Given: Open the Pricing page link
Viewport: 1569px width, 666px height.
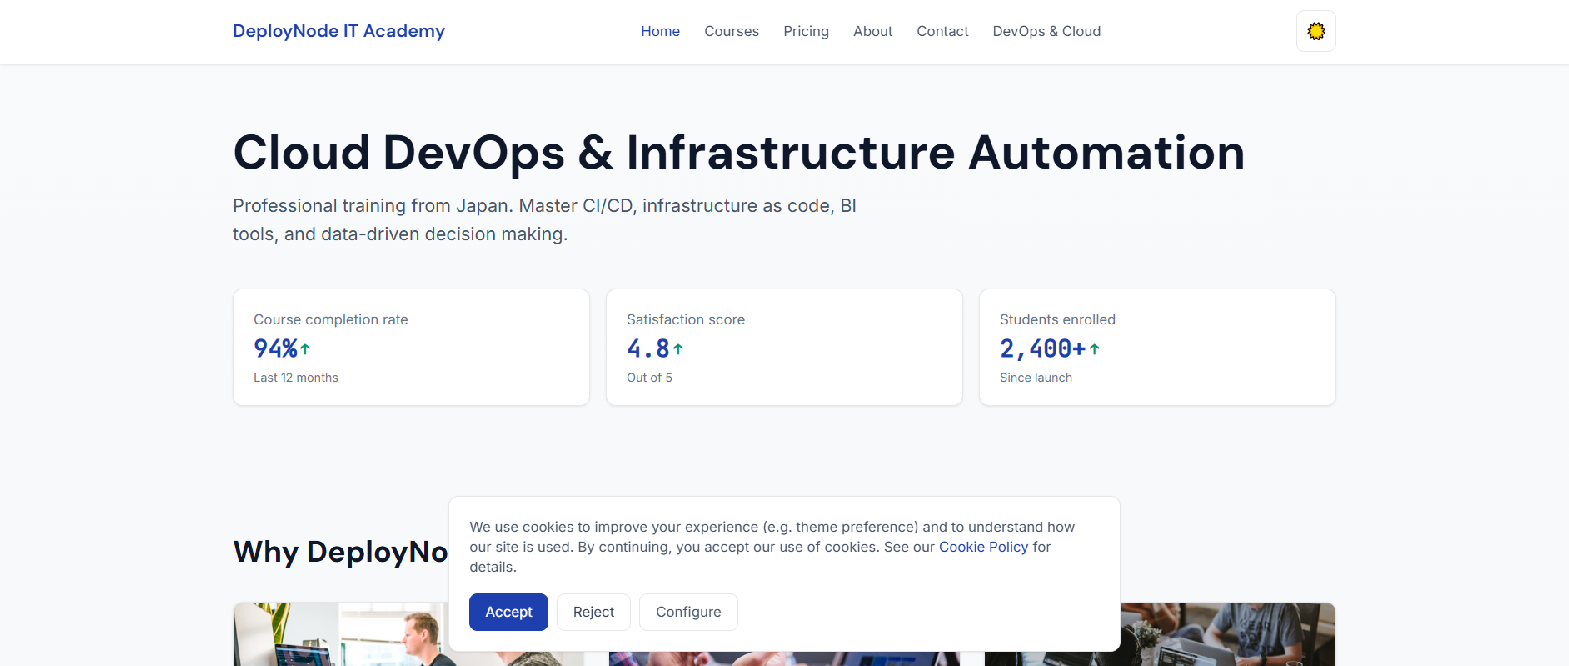Looking at the screenshot, I should point(806,31).
